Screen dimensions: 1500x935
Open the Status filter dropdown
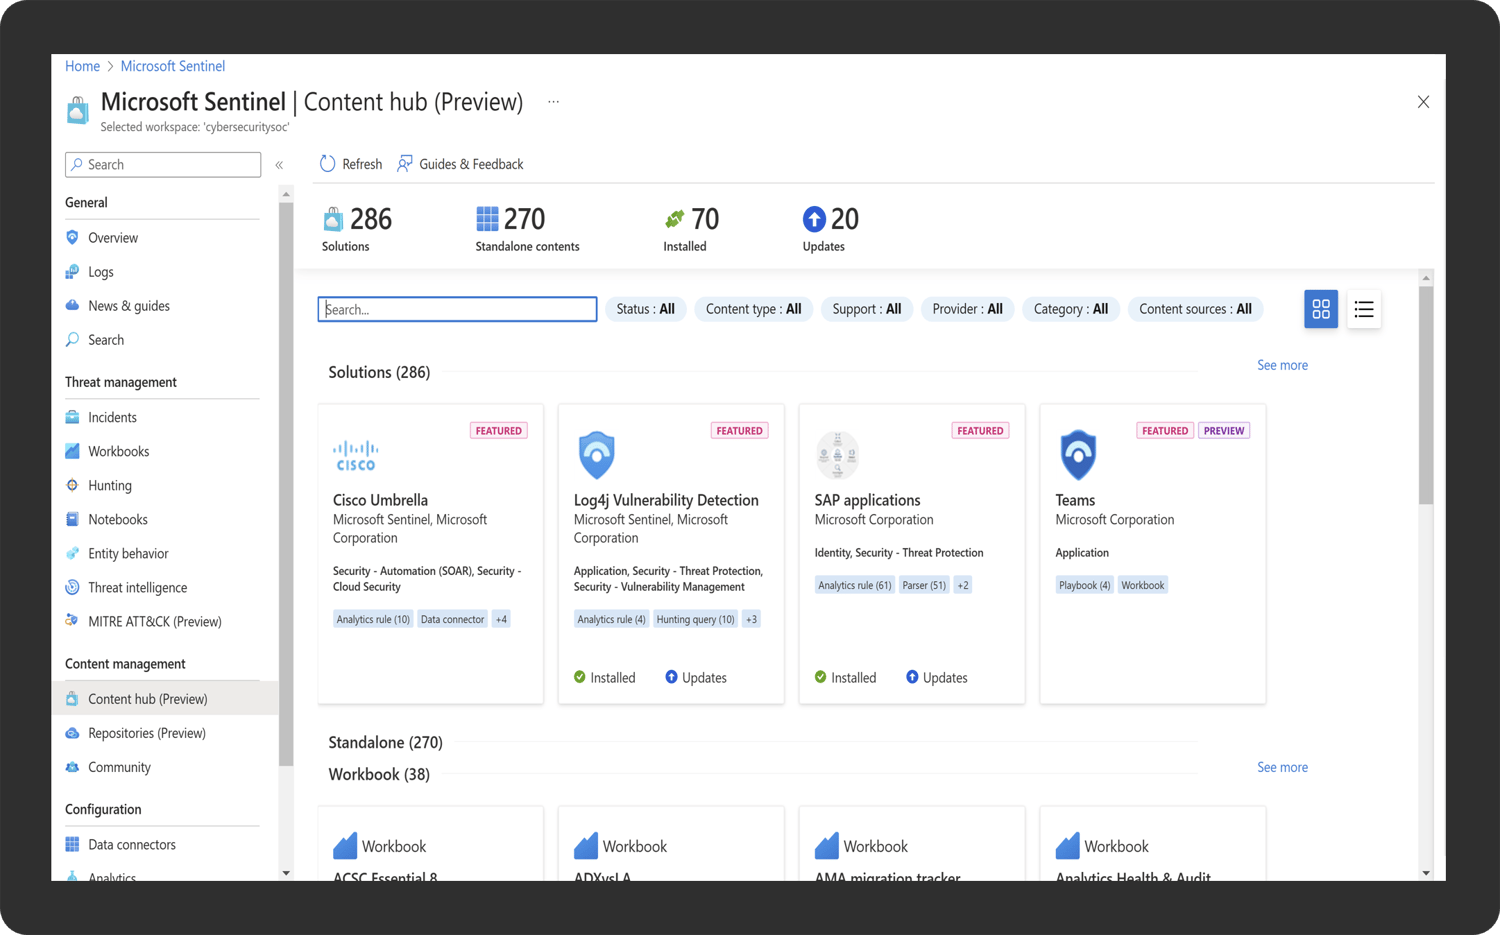coord(645,309)
